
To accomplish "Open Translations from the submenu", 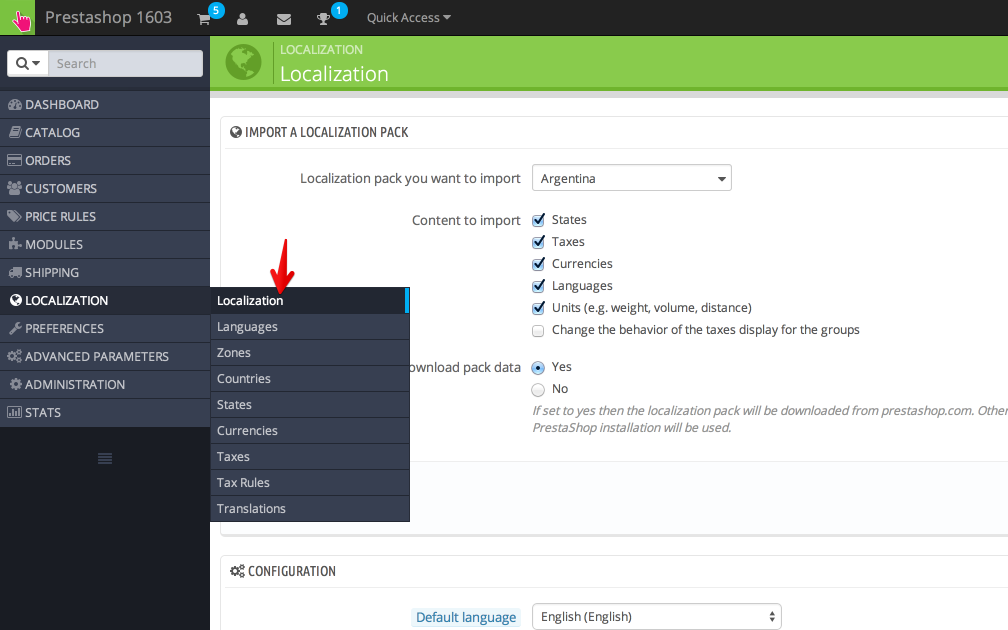I will click(x=251, y=509).
